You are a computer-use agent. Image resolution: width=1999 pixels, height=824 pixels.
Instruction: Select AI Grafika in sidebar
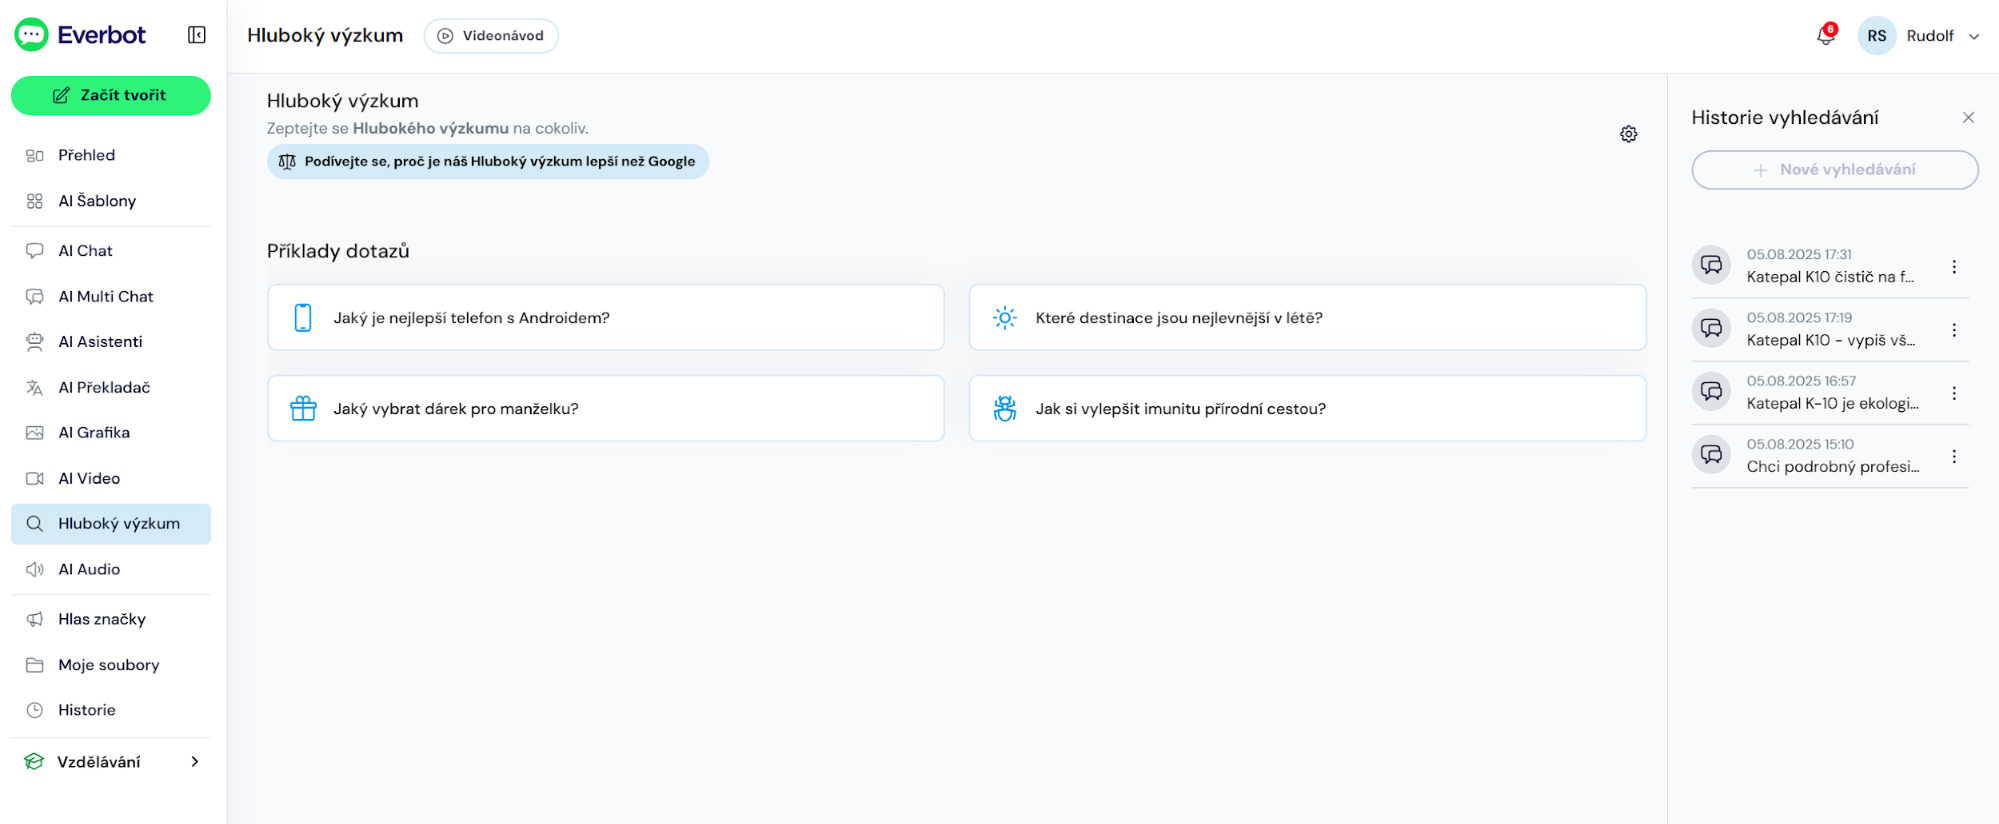coord(94,433)
